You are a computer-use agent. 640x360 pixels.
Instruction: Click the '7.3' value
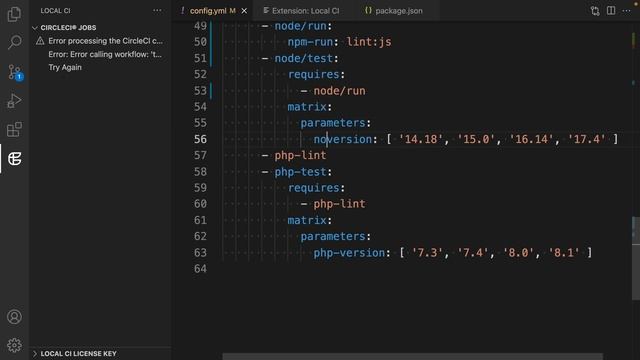[427, 253]
